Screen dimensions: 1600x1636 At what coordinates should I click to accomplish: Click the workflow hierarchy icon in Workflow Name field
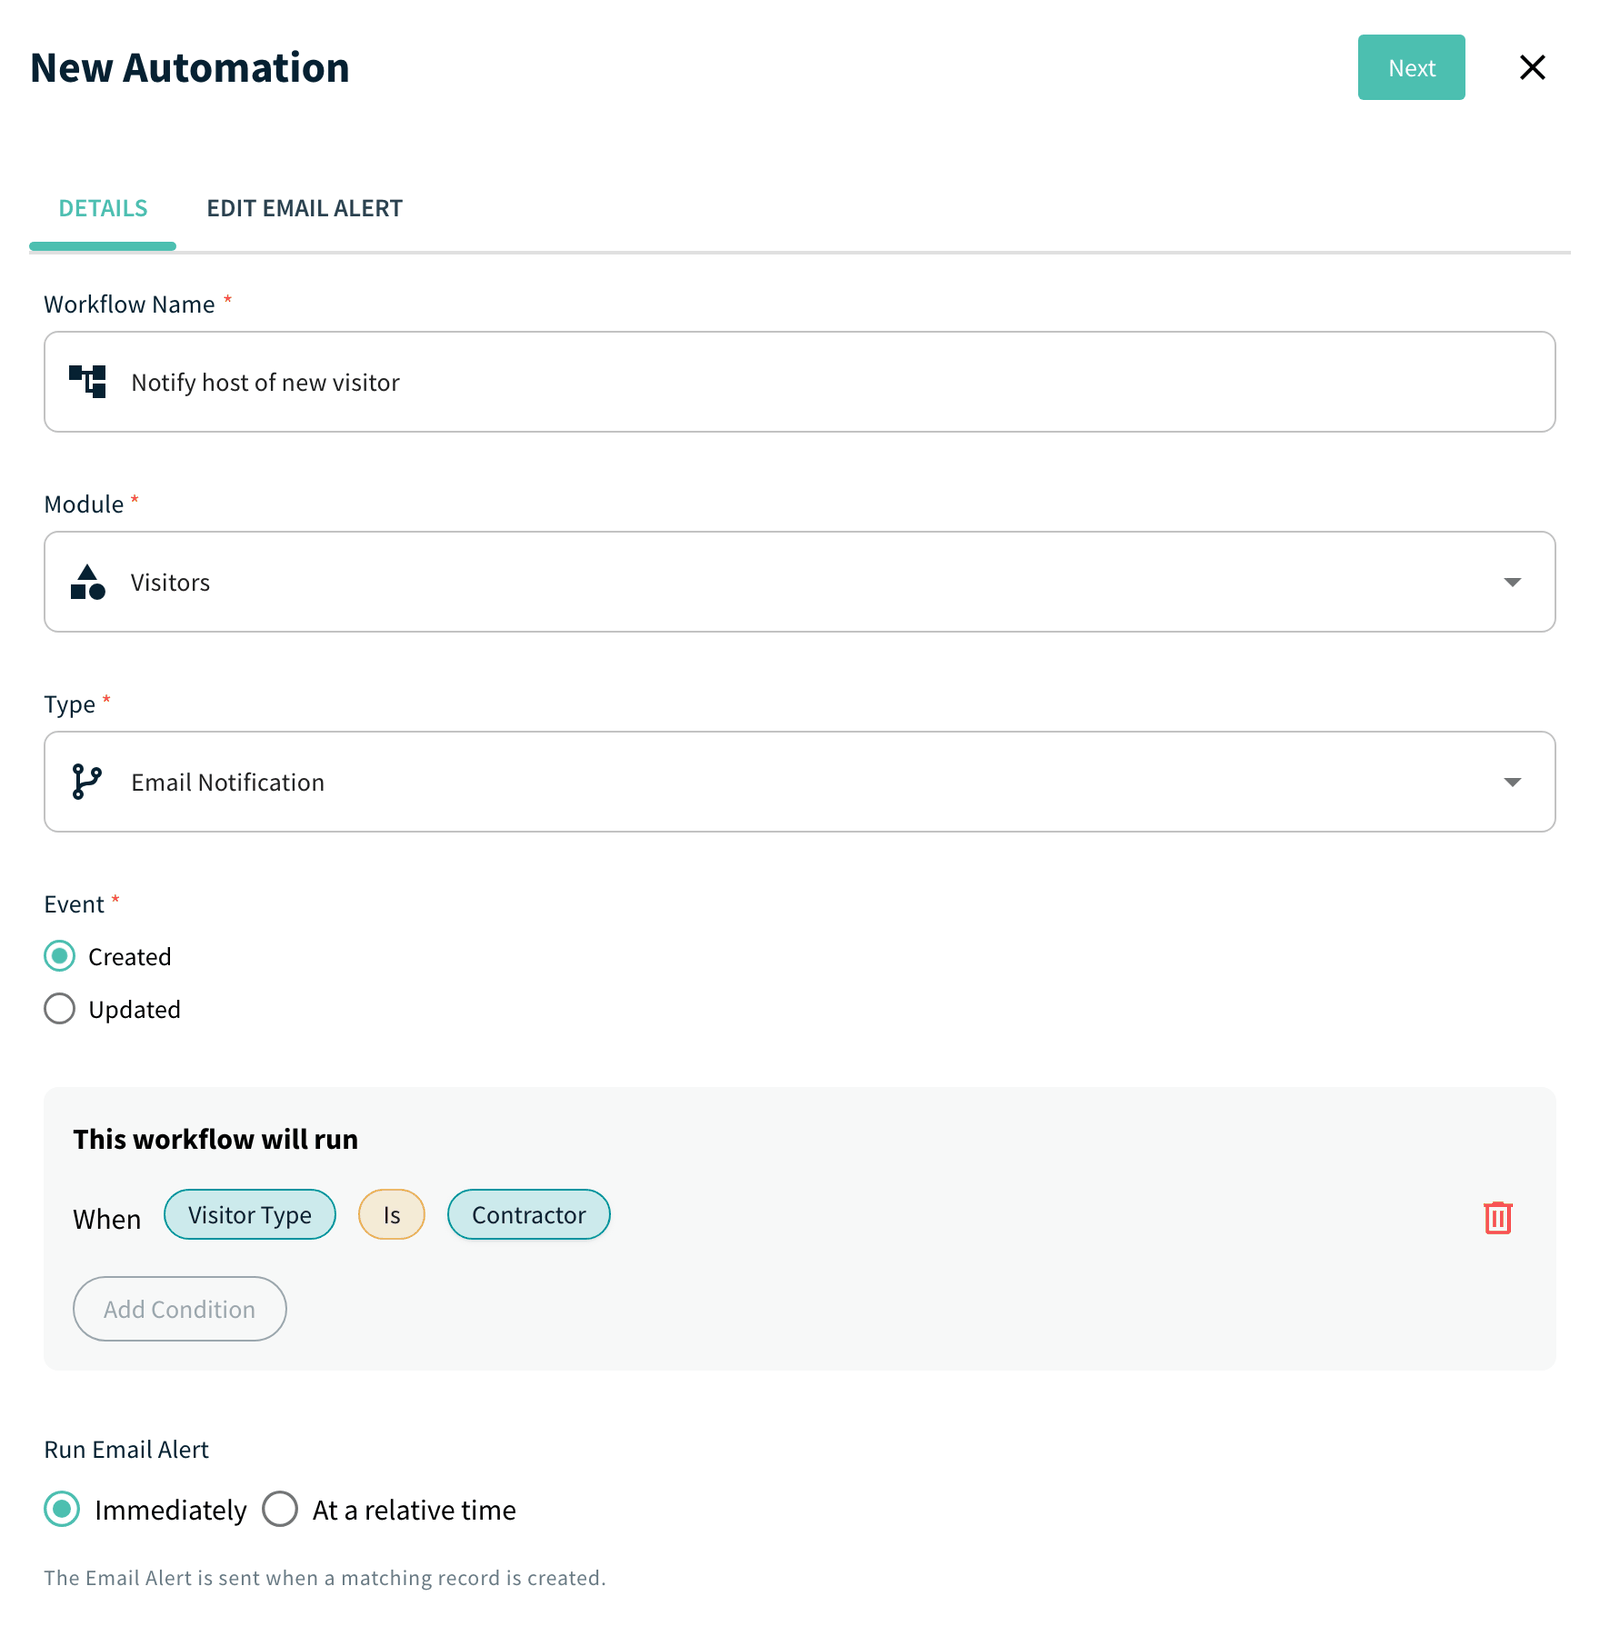[x=87, y=382]
